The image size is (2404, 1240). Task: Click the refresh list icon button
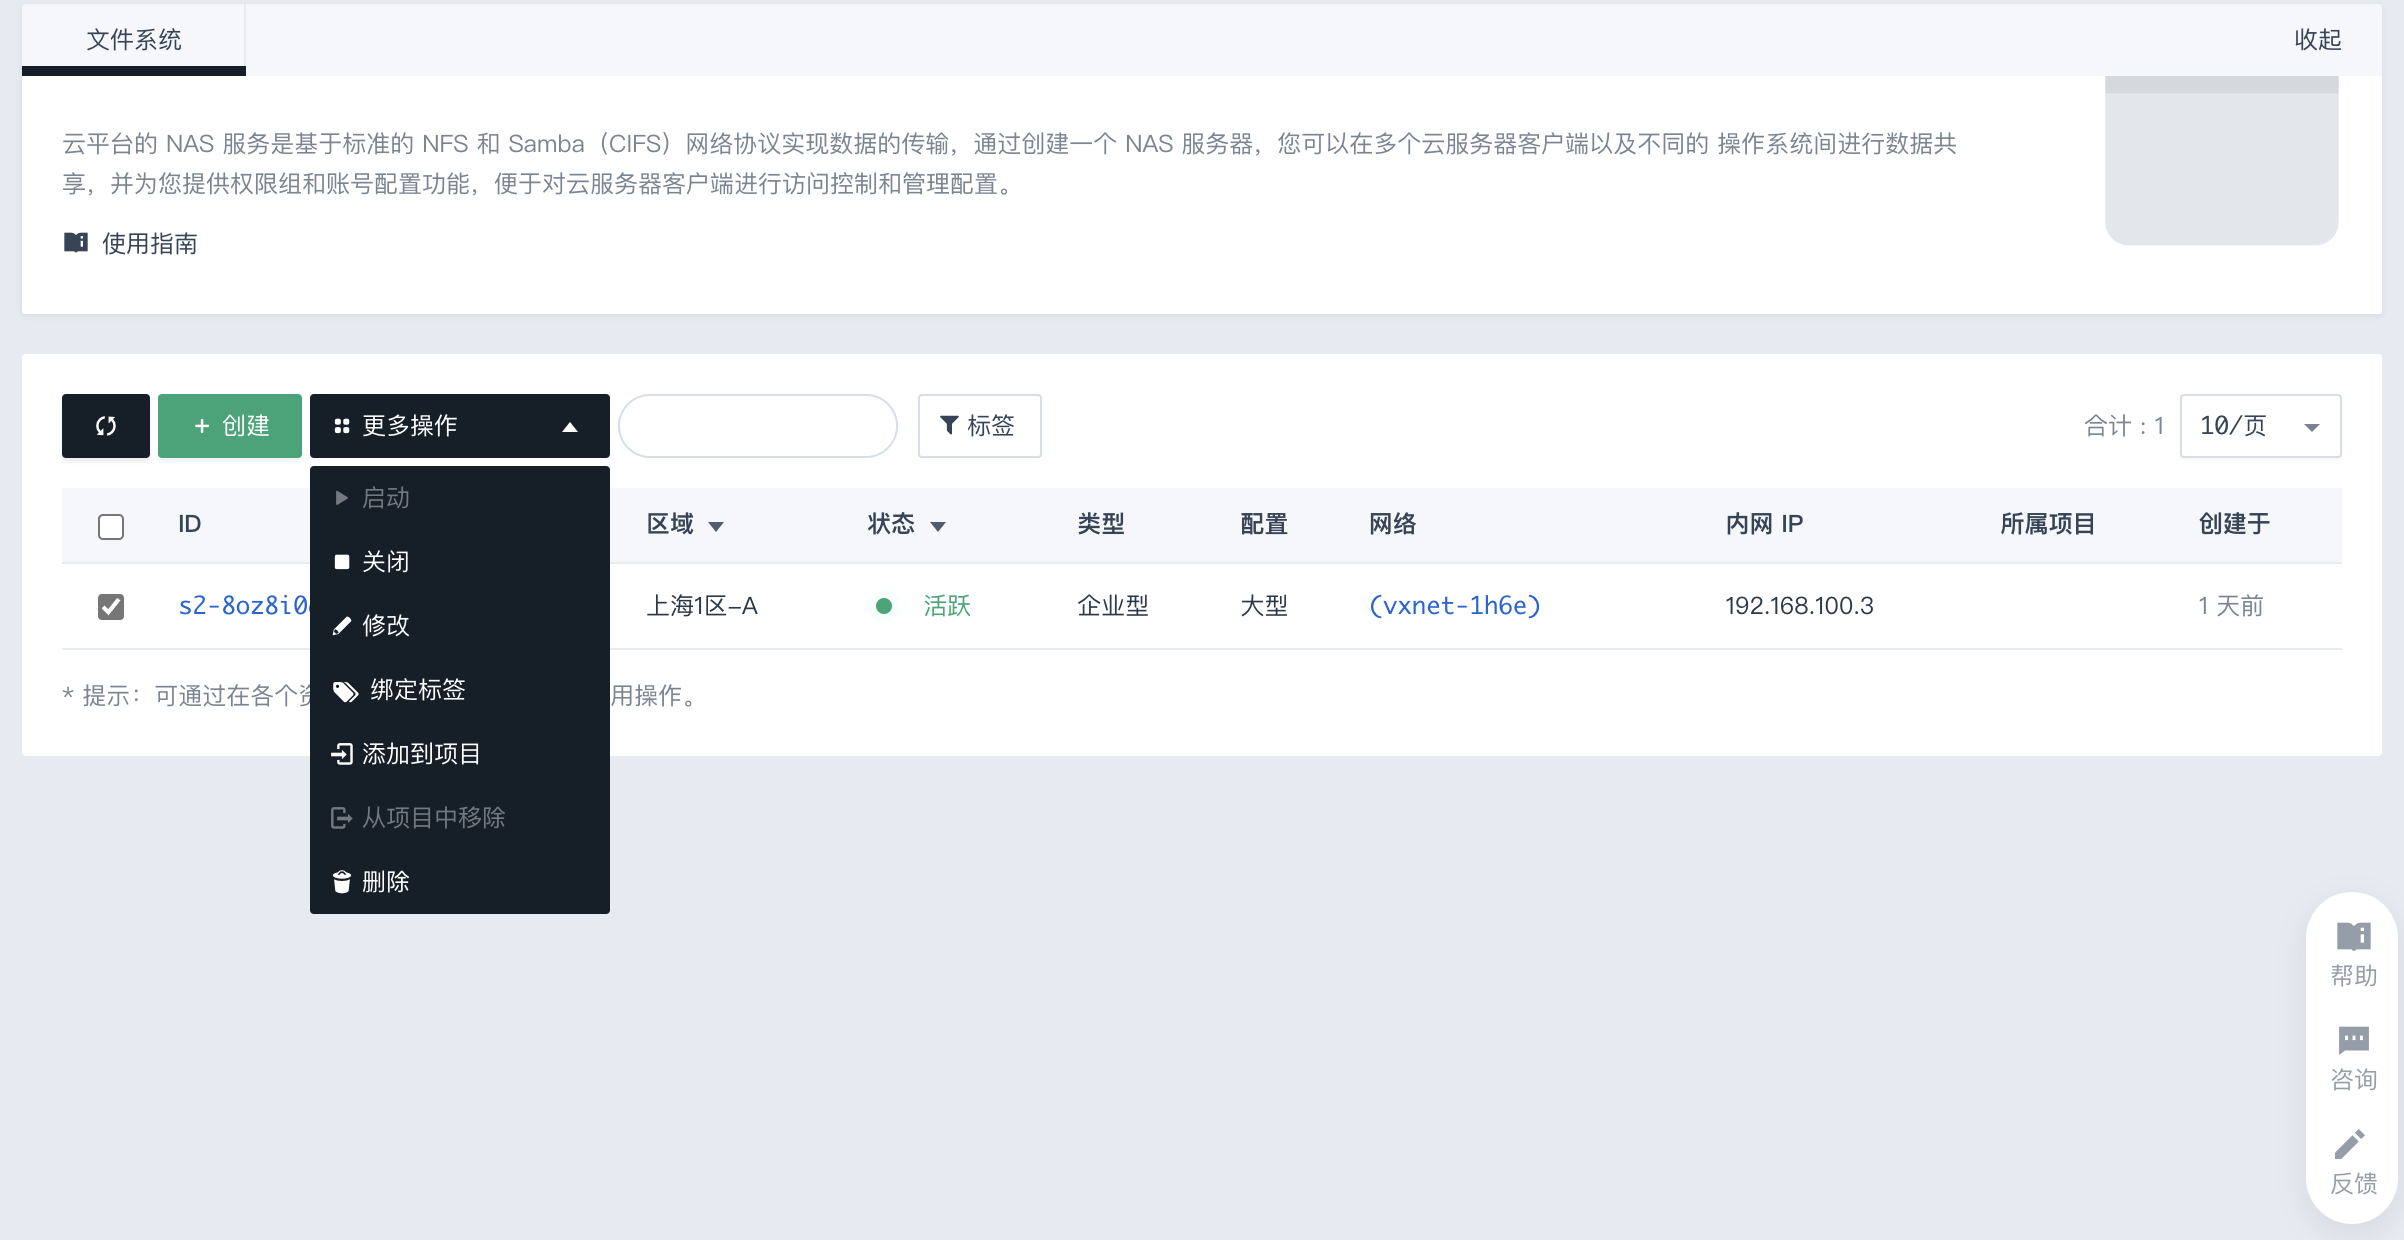pos(105,426)
